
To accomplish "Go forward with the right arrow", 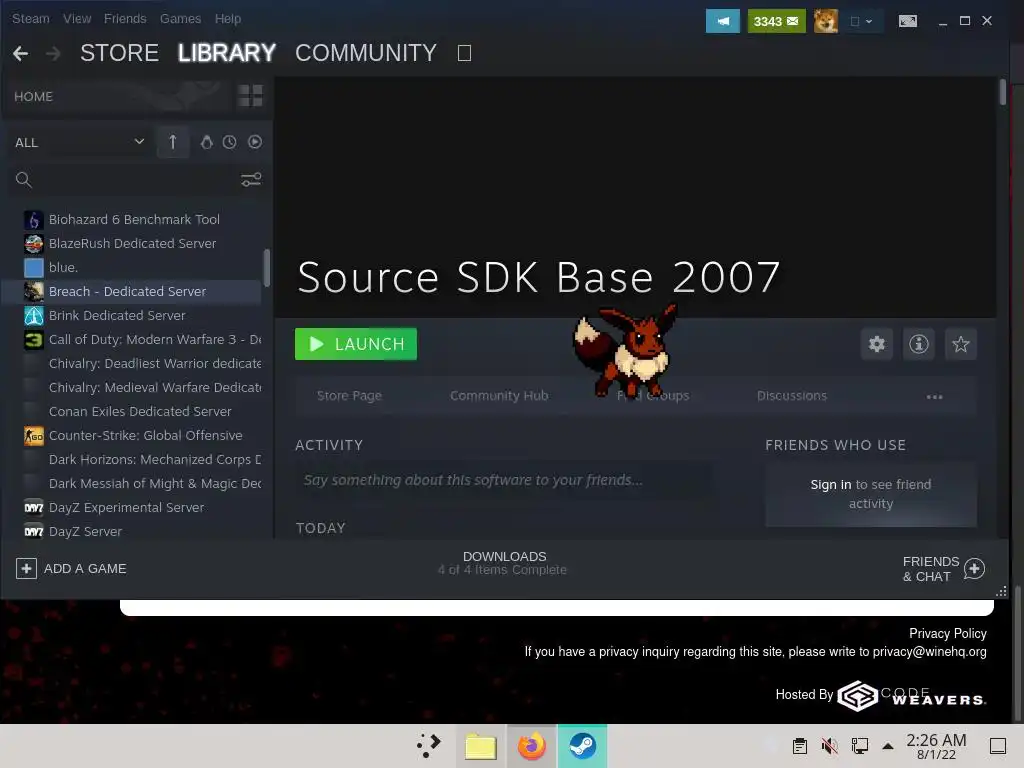I will click(x=53, y=53).
